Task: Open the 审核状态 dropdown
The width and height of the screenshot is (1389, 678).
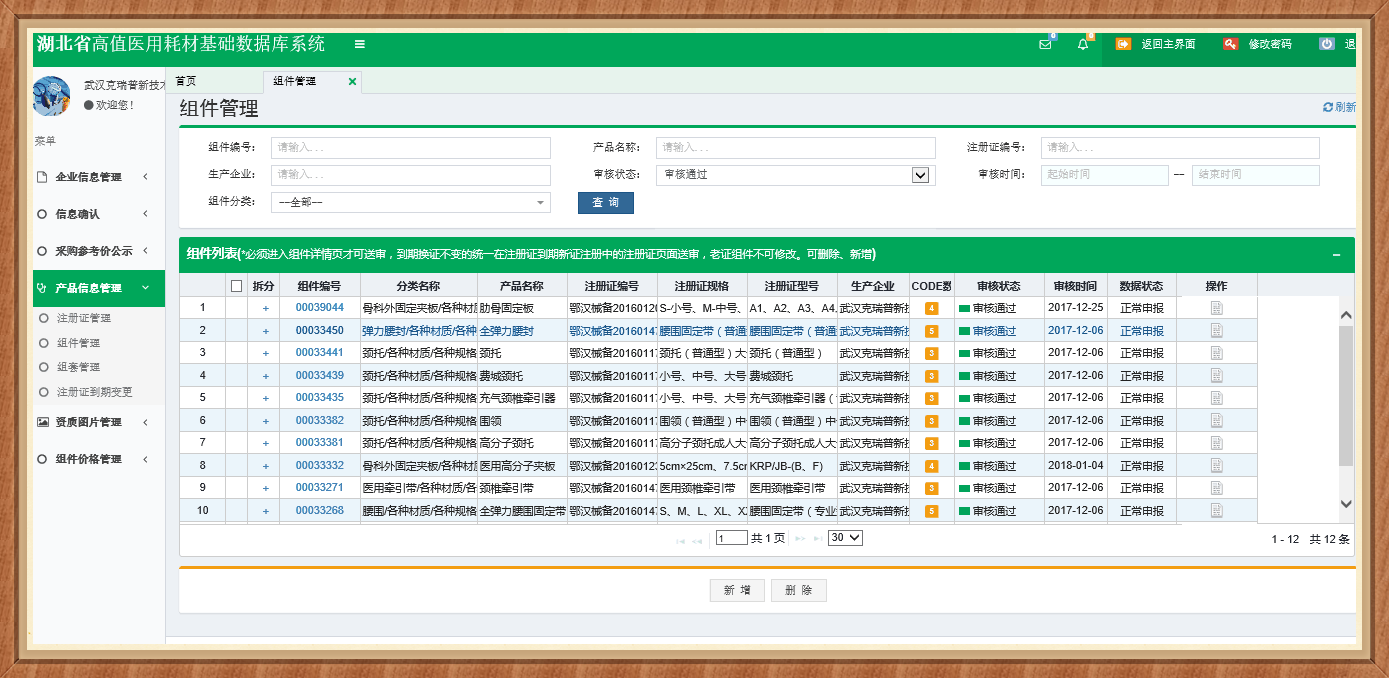Action: pyautogui.click(x=920, y=175)
